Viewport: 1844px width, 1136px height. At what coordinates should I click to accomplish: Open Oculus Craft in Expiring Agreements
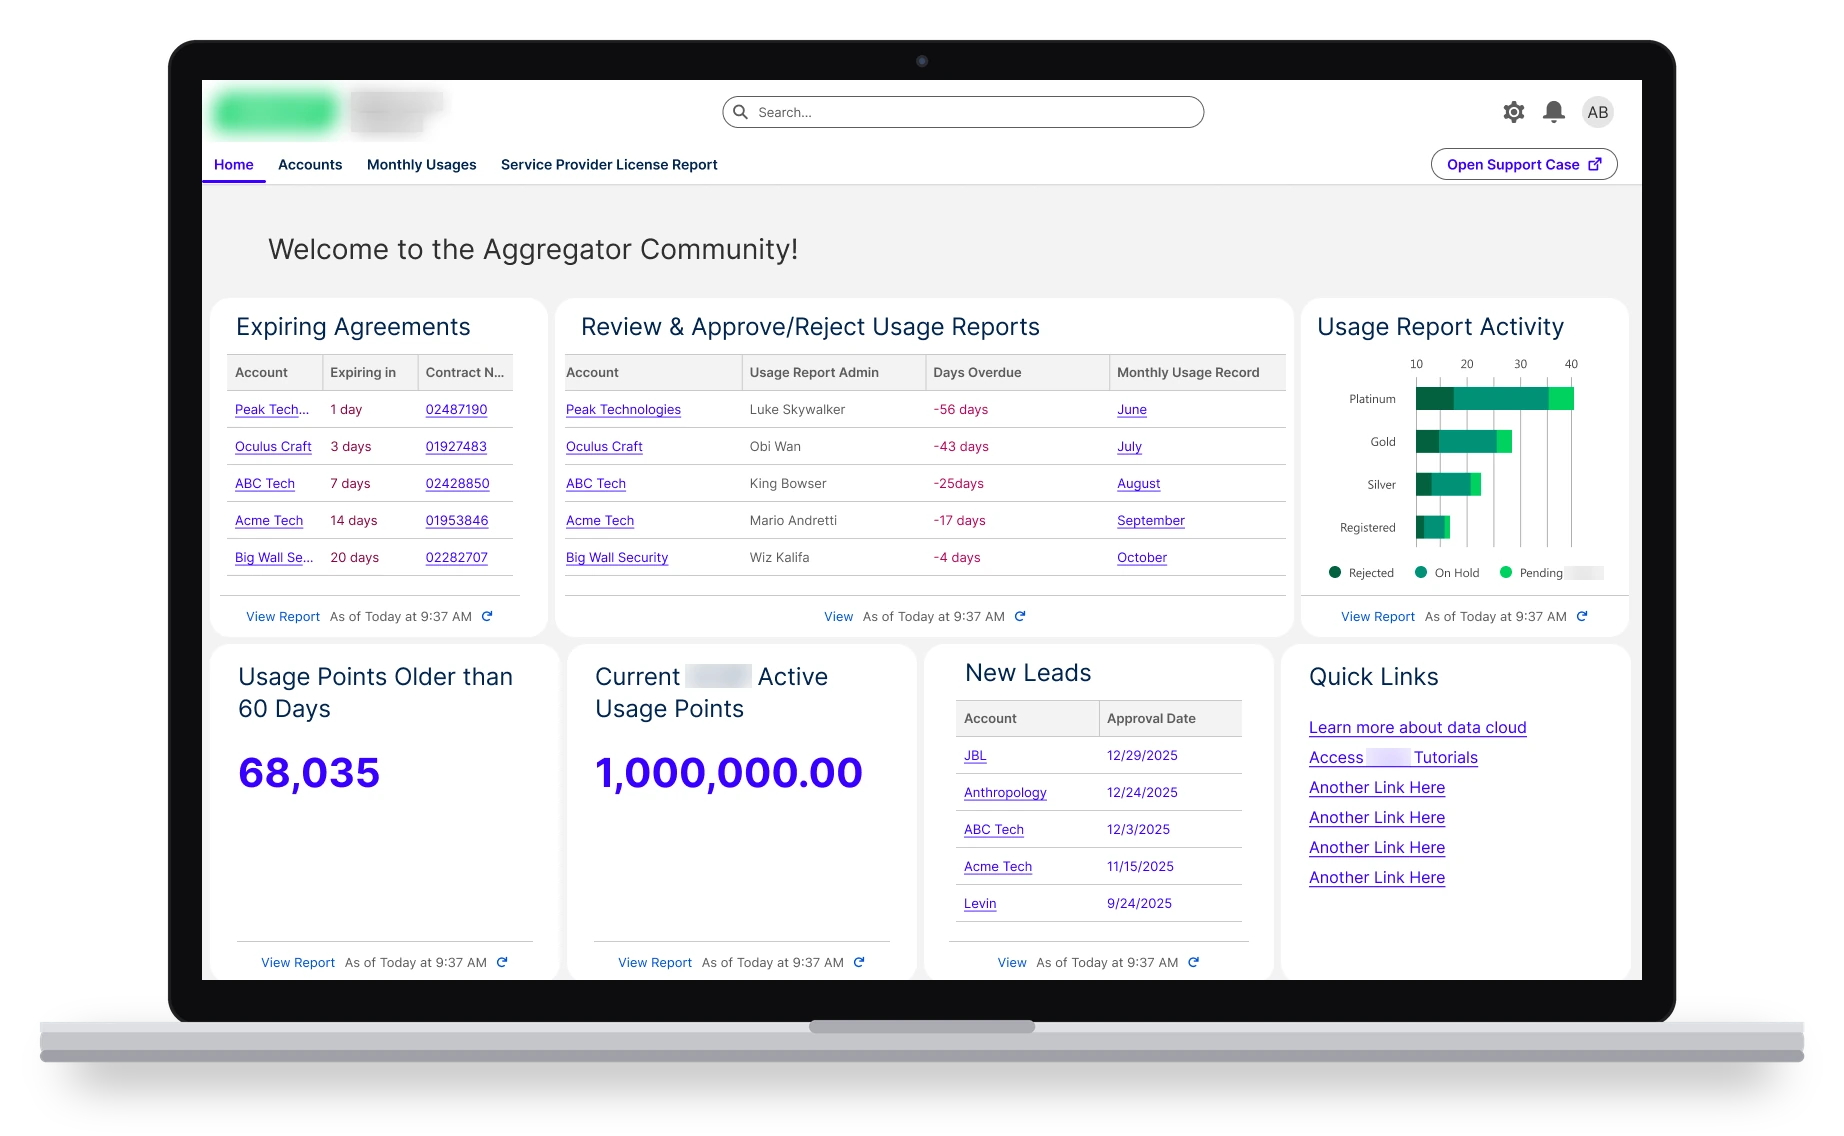tap(273, 446)
